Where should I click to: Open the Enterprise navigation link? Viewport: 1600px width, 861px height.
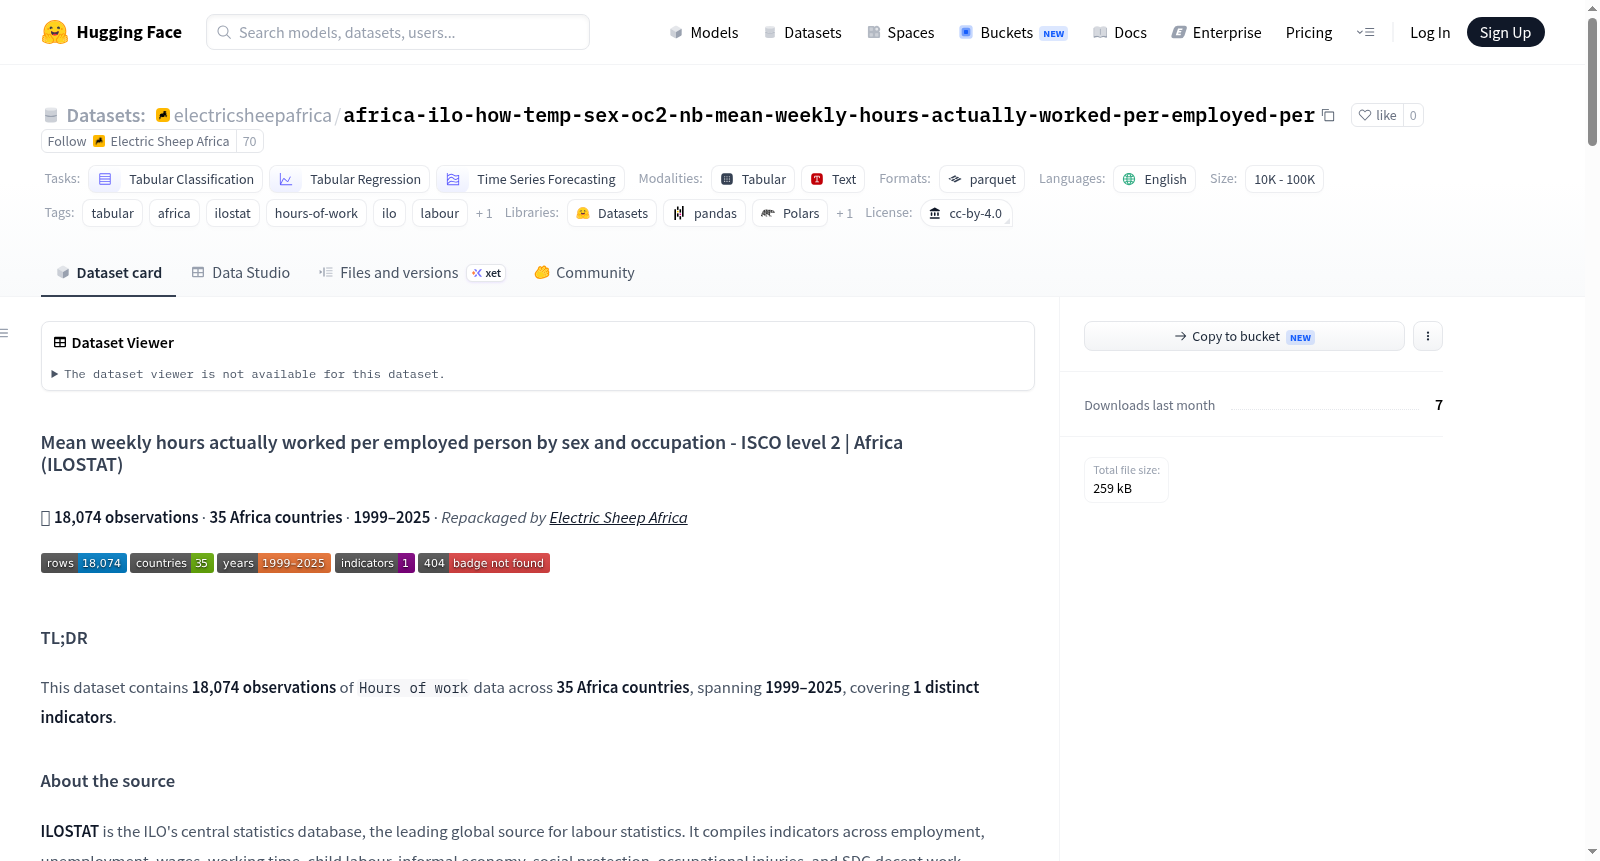(x=1216, y=32)
